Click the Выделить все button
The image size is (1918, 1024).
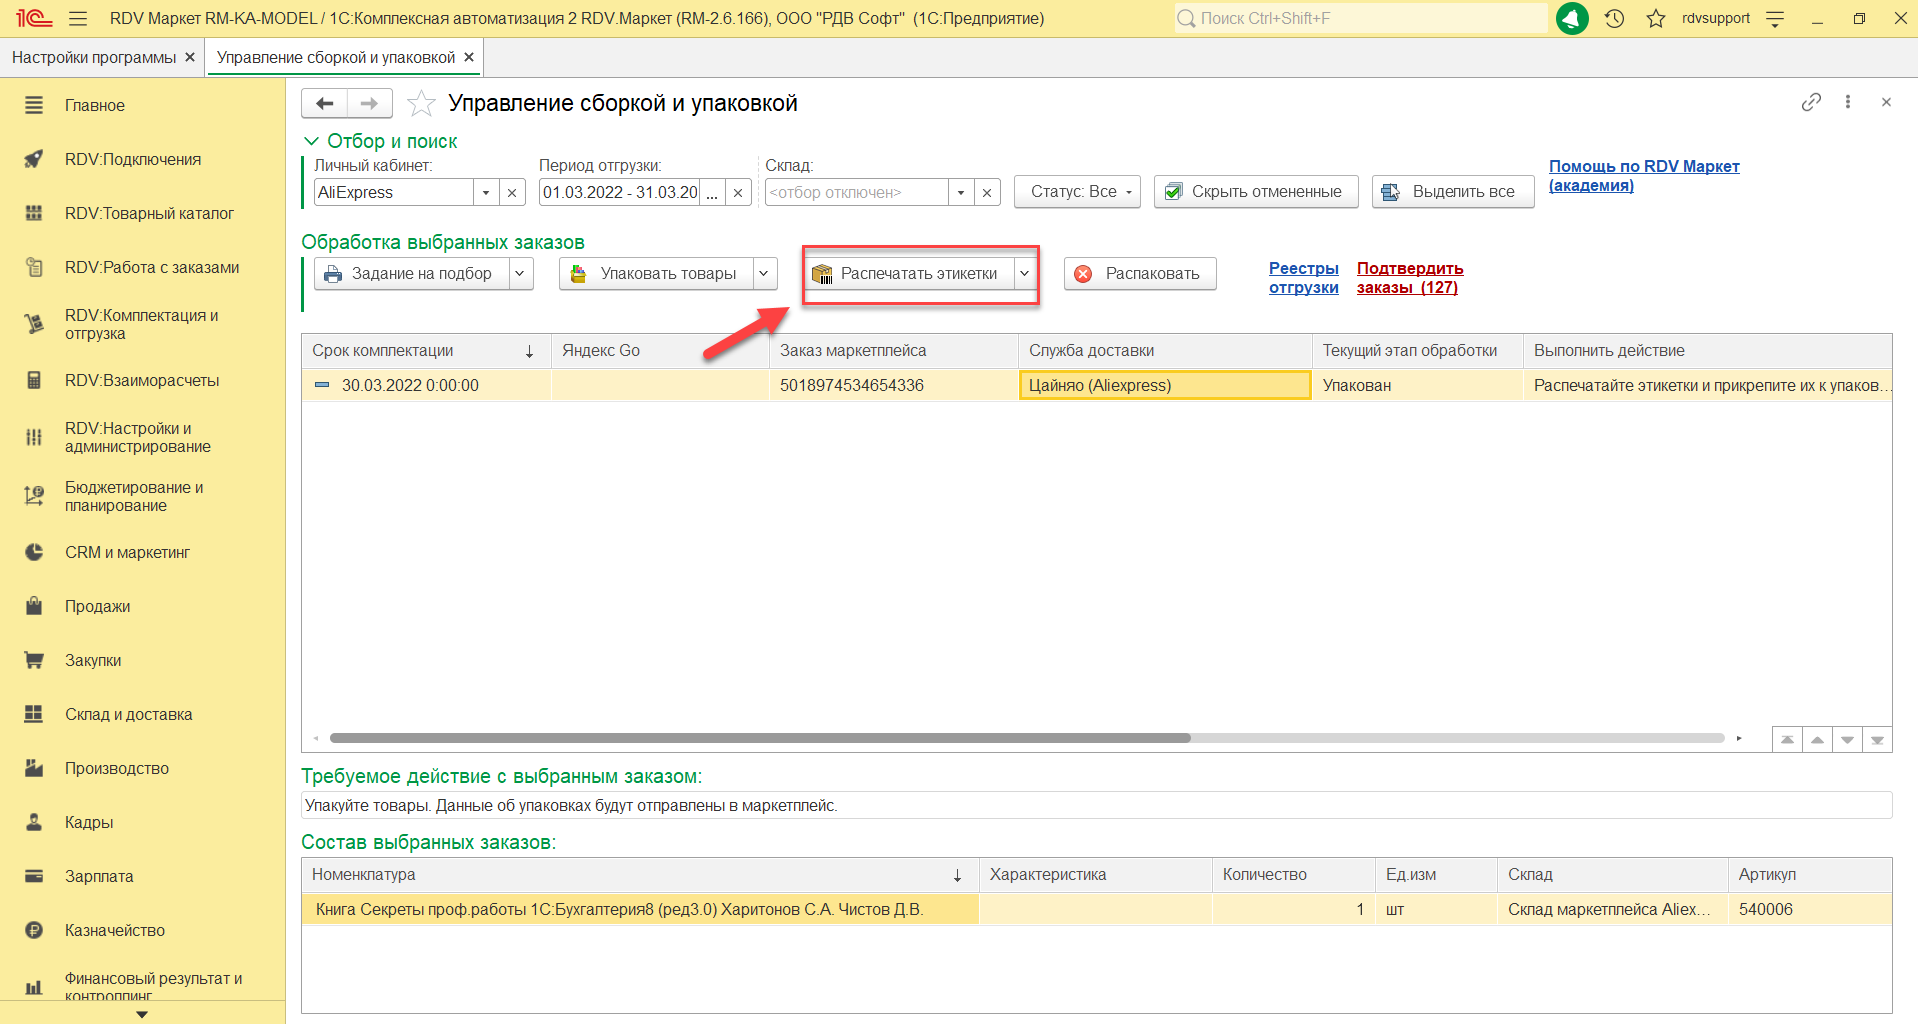[1452, 192]
